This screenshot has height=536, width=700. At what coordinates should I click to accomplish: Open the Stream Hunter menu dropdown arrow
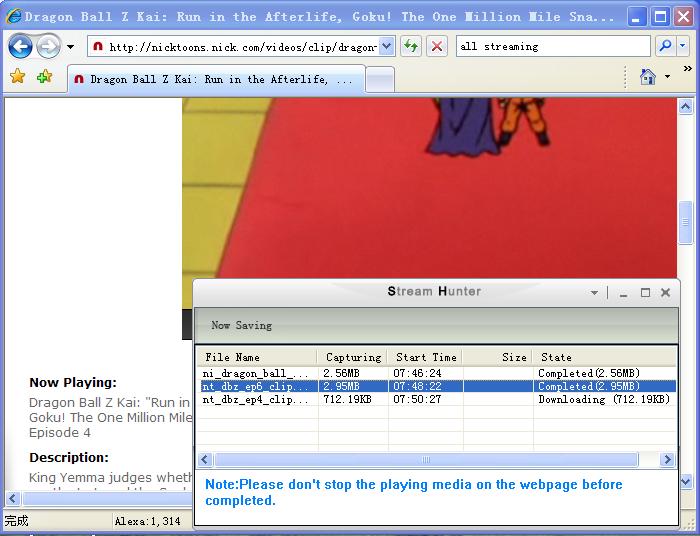coord(594,293)
